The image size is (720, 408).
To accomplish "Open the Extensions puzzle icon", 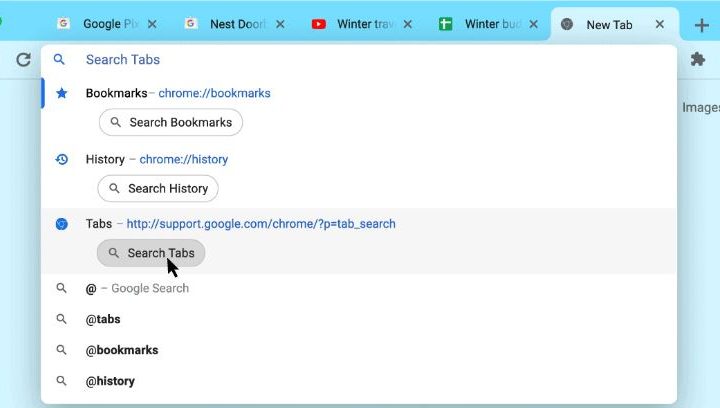I will point(698,59).
